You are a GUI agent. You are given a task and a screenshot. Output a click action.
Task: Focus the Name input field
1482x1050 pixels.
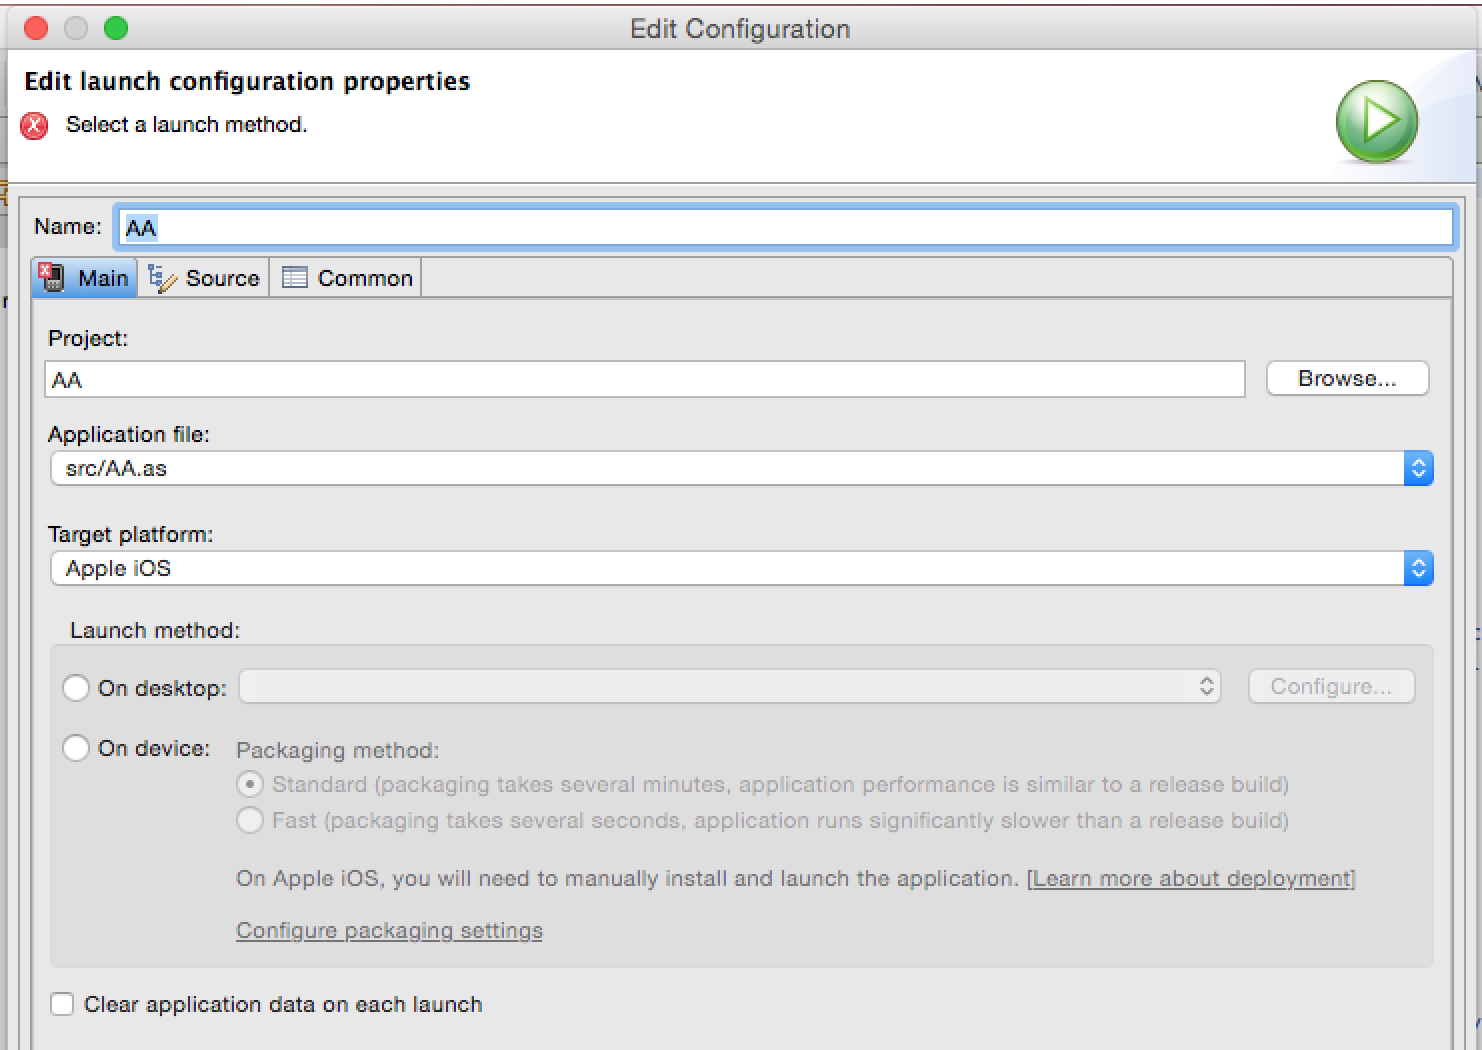click(785, 227)
